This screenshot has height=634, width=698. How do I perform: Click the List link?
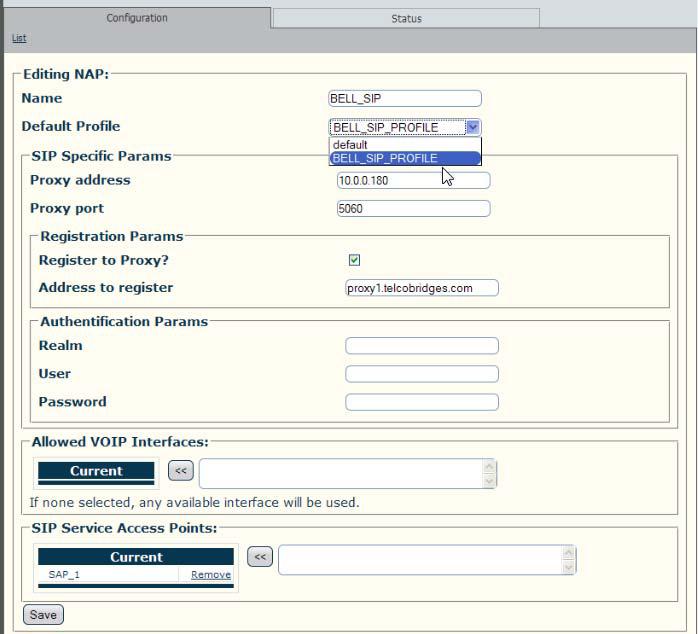point(19,38)
